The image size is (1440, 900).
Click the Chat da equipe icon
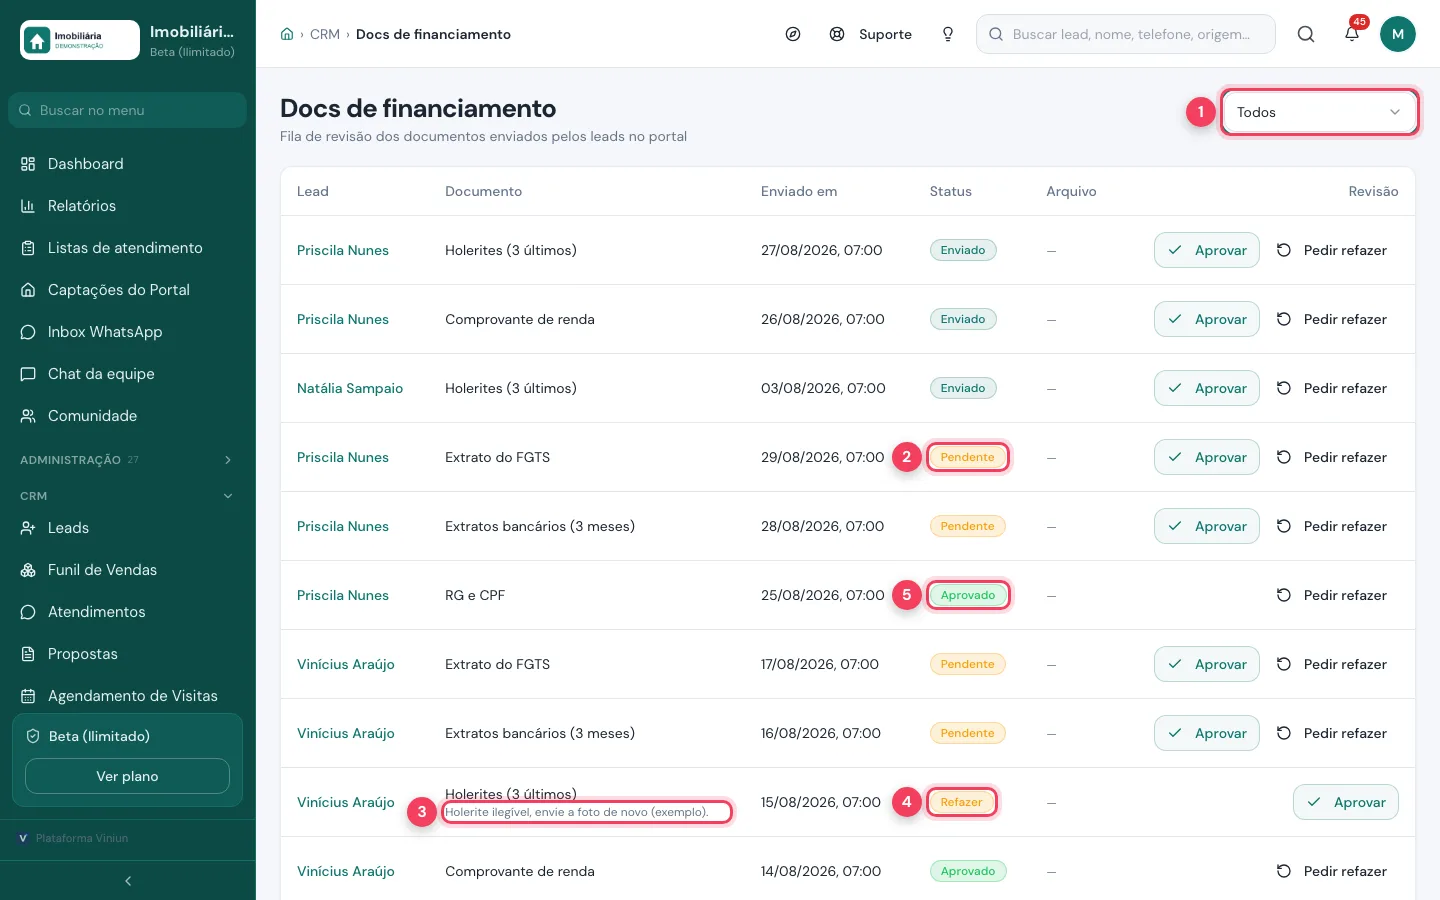pos(28,374)
